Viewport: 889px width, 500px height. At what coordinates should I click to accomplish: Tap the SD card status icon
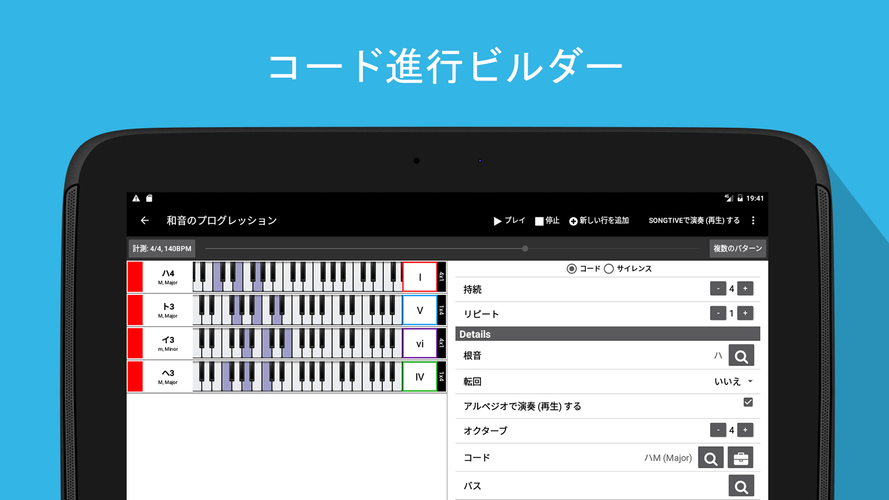click(x=149, y=198)
